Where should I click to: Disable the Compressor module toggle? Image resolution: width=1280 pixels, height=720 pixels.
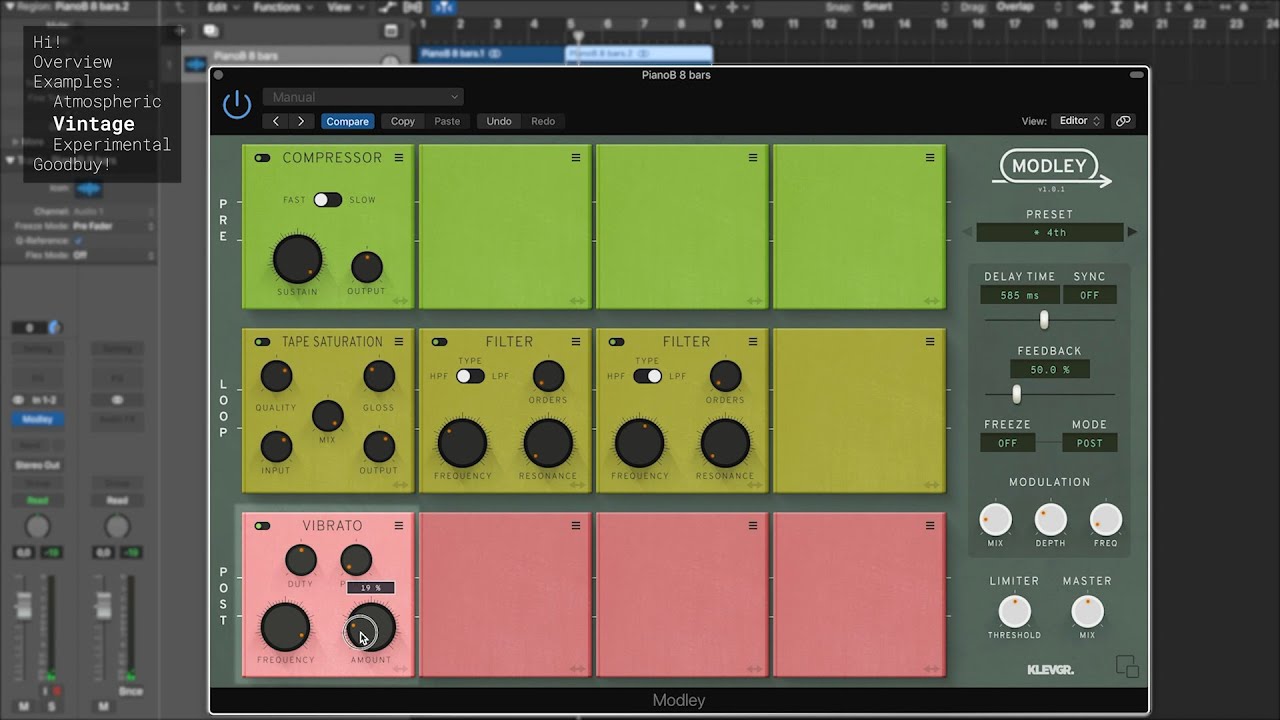coord(262,158)
